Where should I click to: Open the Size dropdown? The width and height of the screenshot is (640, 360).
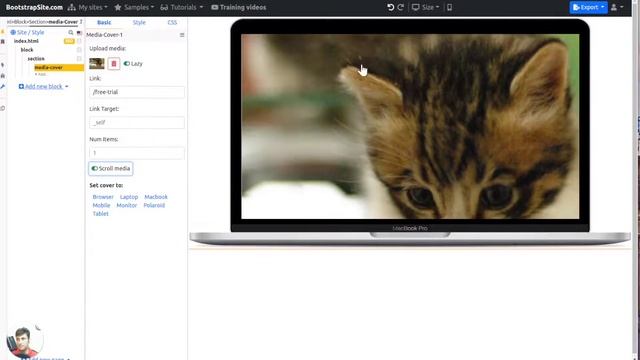point(425,7)
